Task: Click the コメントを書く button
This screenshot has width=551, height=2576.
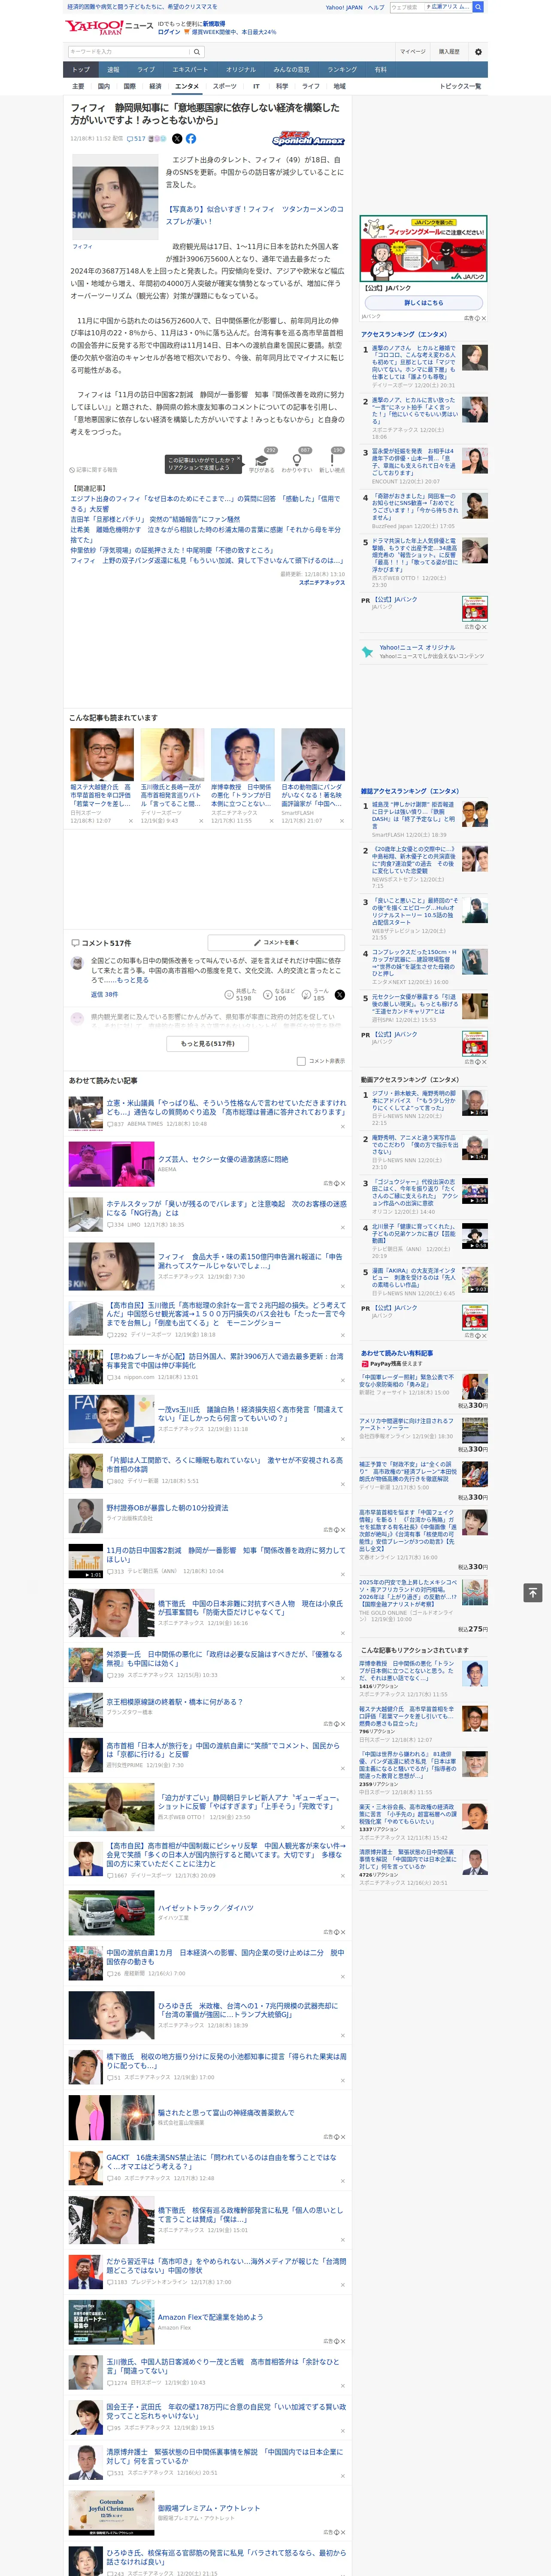Action: click(x=276, y=942)
